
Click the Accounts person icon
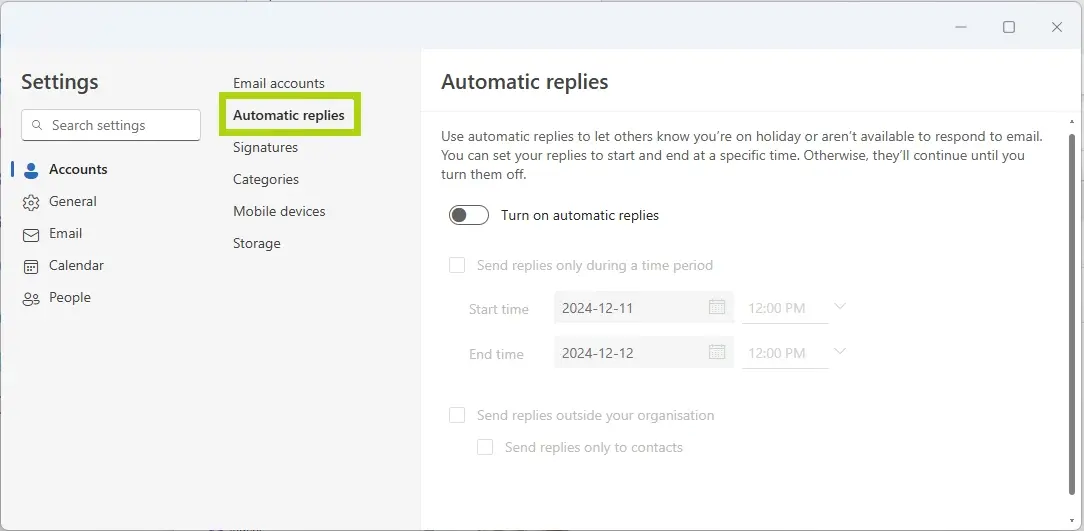pyautogui.click(x=31, y=170)
